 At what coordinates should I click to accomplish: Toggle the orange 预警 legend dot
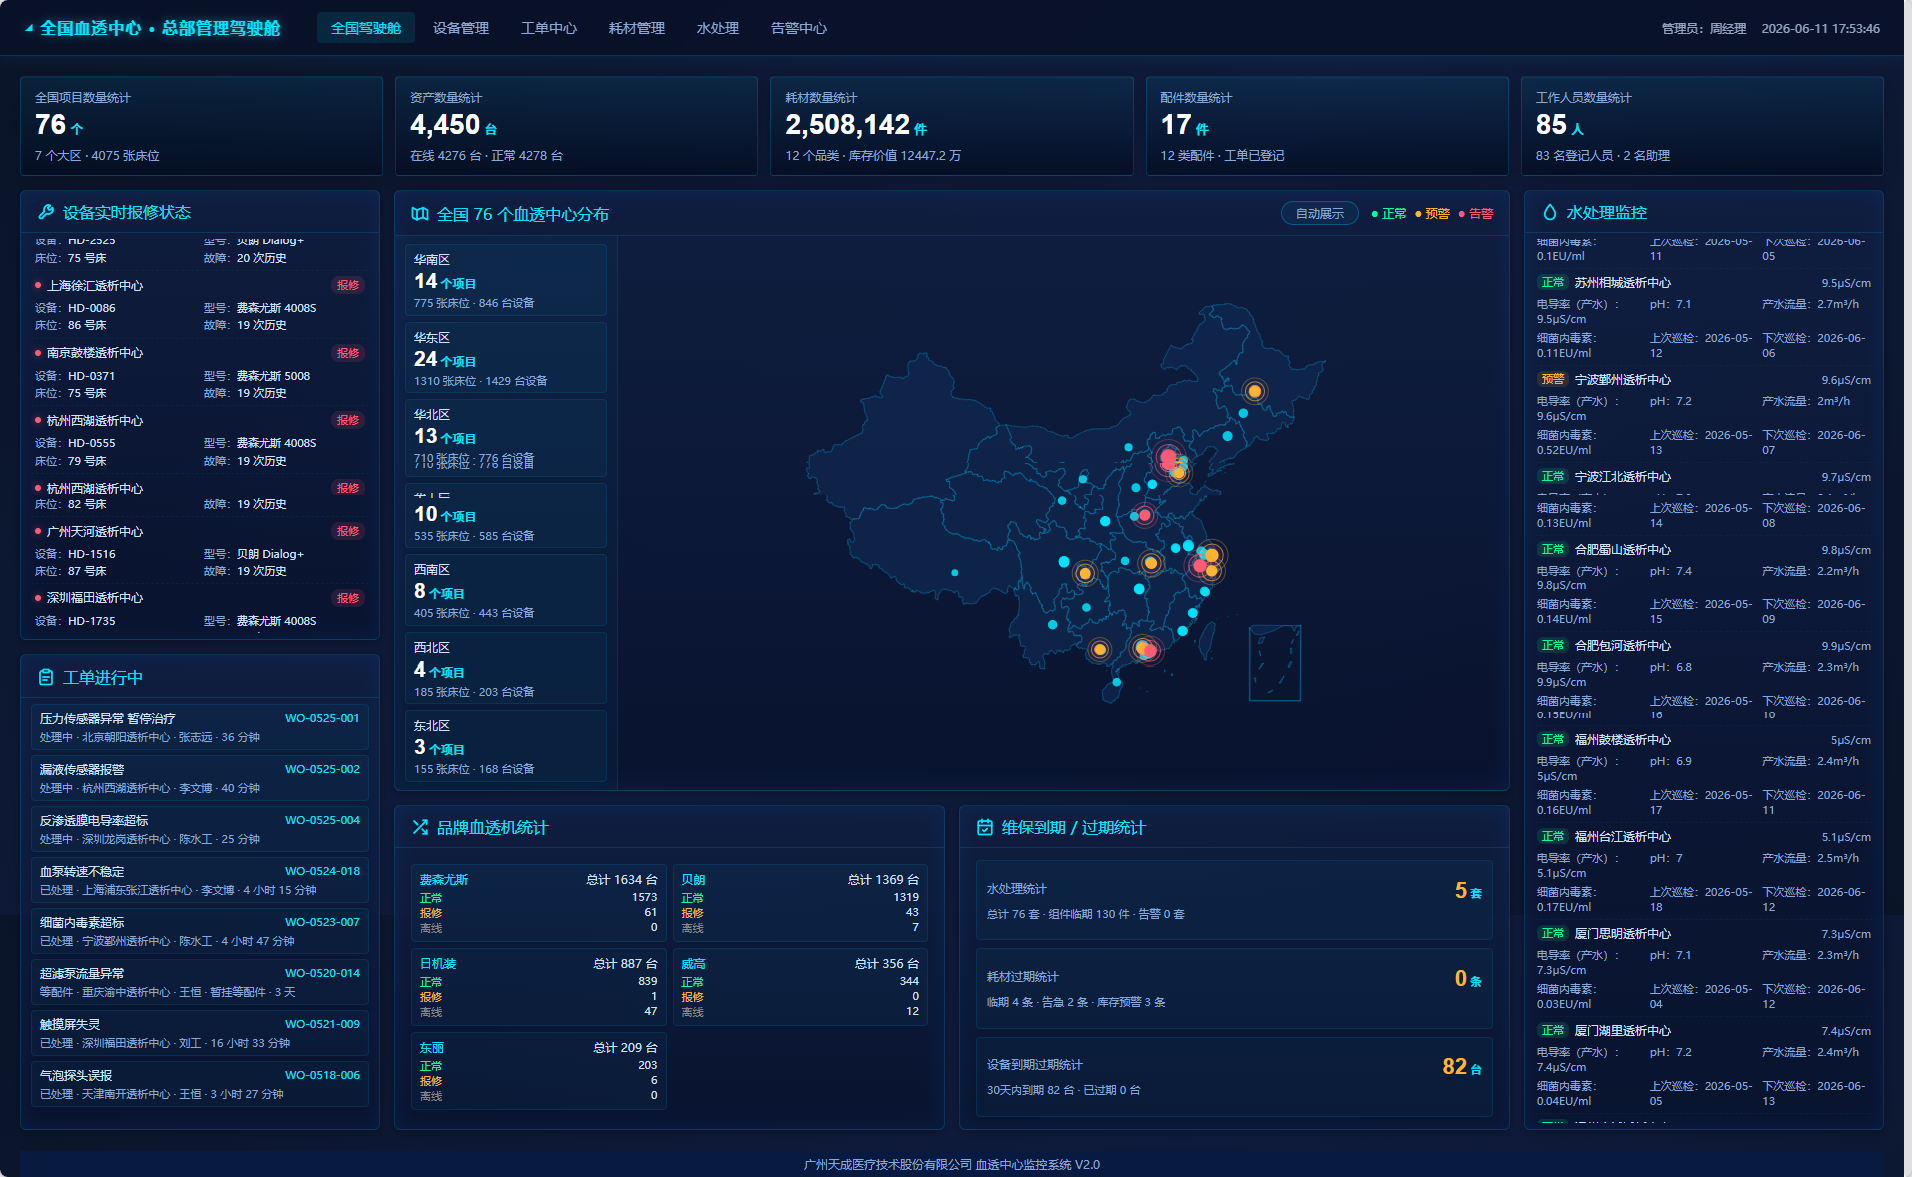[1418, 214]
